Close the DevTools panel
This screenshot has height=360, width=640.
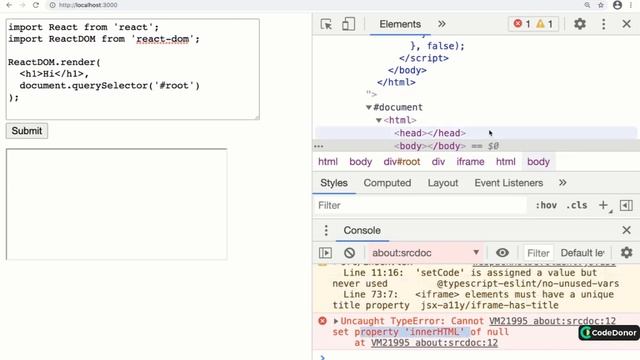(x=627, y=24)
